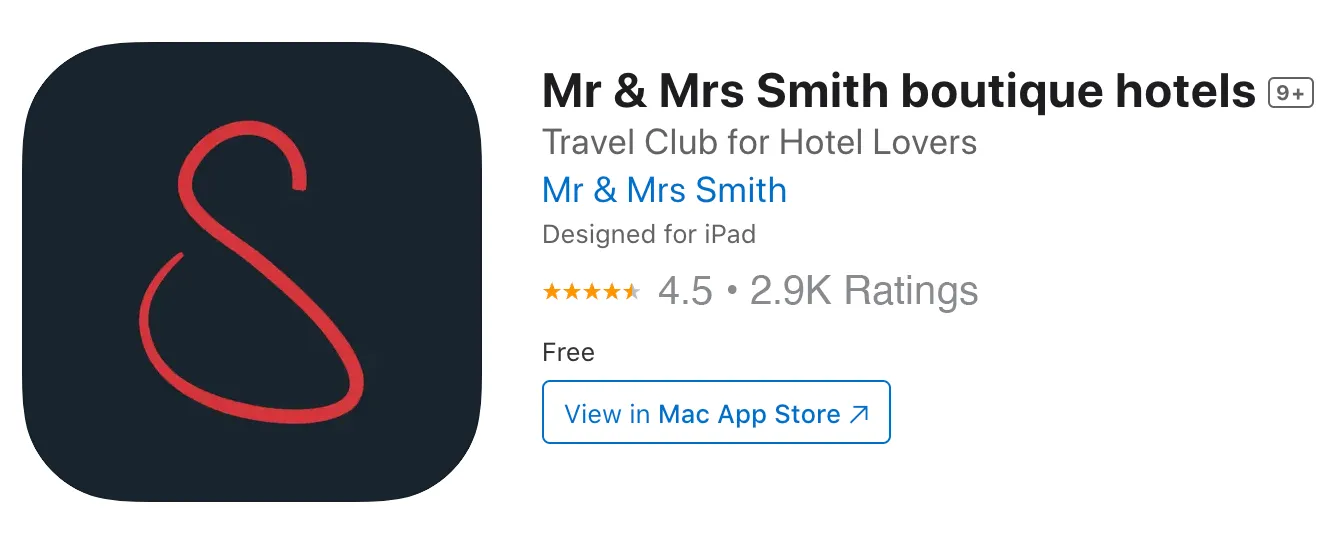Click the first orange rating star
This screenshot has height=540, width=1339.
(552, 291)
